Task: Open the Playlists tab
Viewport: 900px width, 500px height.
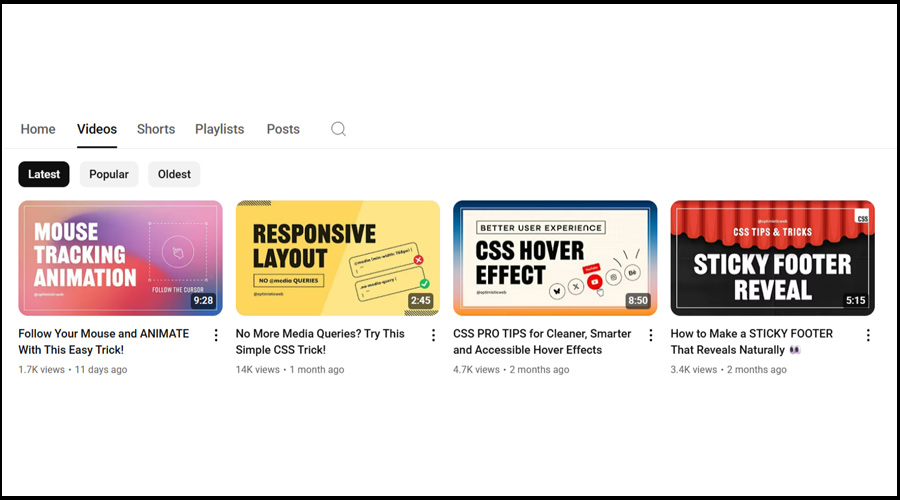Action: [220, 129]
